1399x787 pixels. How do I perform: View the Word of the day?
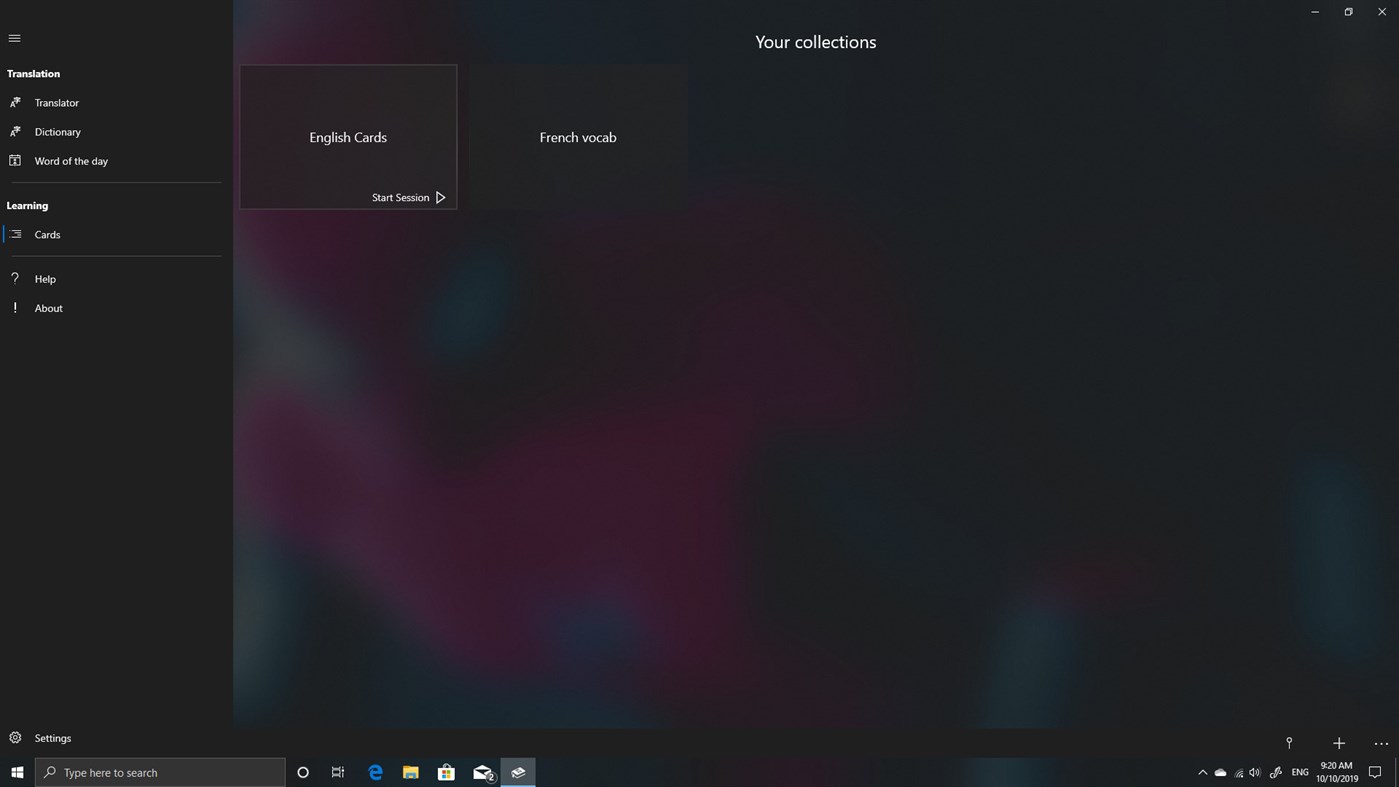pyautogui.click(x=70, y=160)
